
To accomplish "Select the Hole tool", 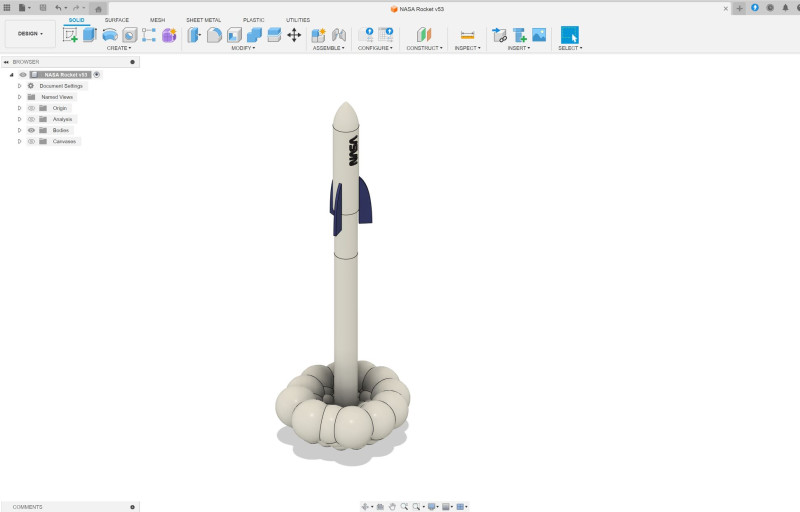I will pos(130,35).
